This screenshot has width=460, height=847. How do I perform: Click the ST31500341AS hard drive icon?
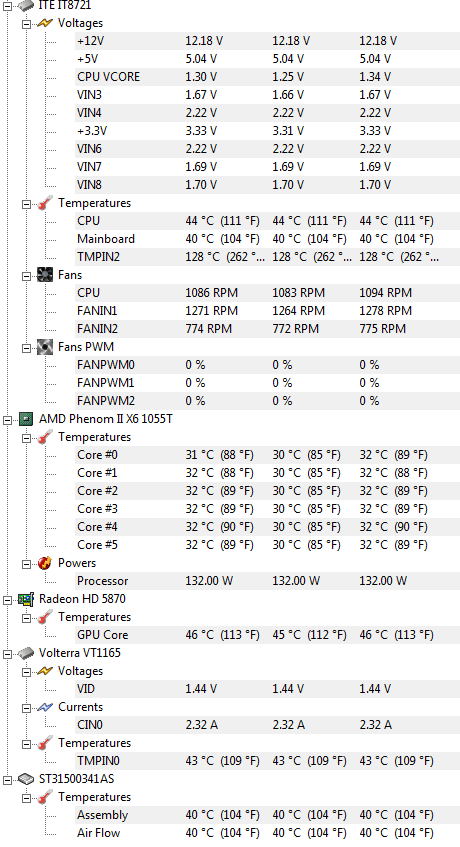click(25, 779)
